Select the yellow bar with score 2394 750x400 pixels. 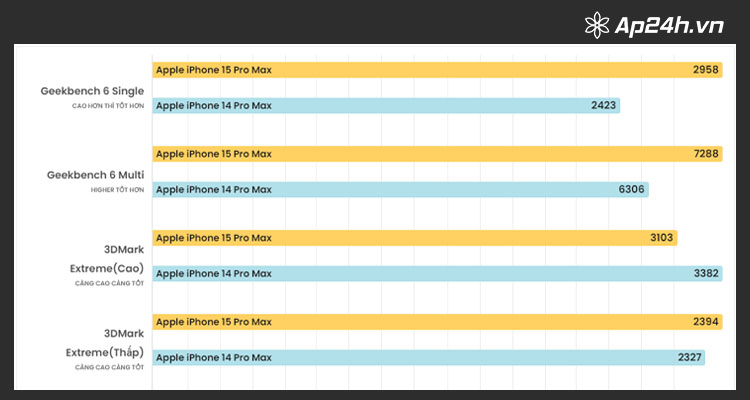[437, 322]
